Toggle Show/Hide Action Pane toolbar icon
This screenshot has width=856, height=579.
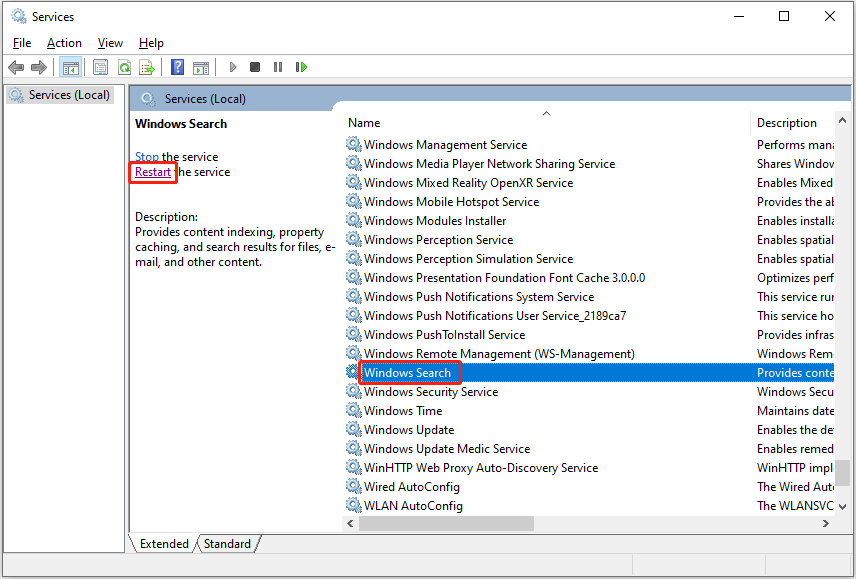(x=201, y=68)
